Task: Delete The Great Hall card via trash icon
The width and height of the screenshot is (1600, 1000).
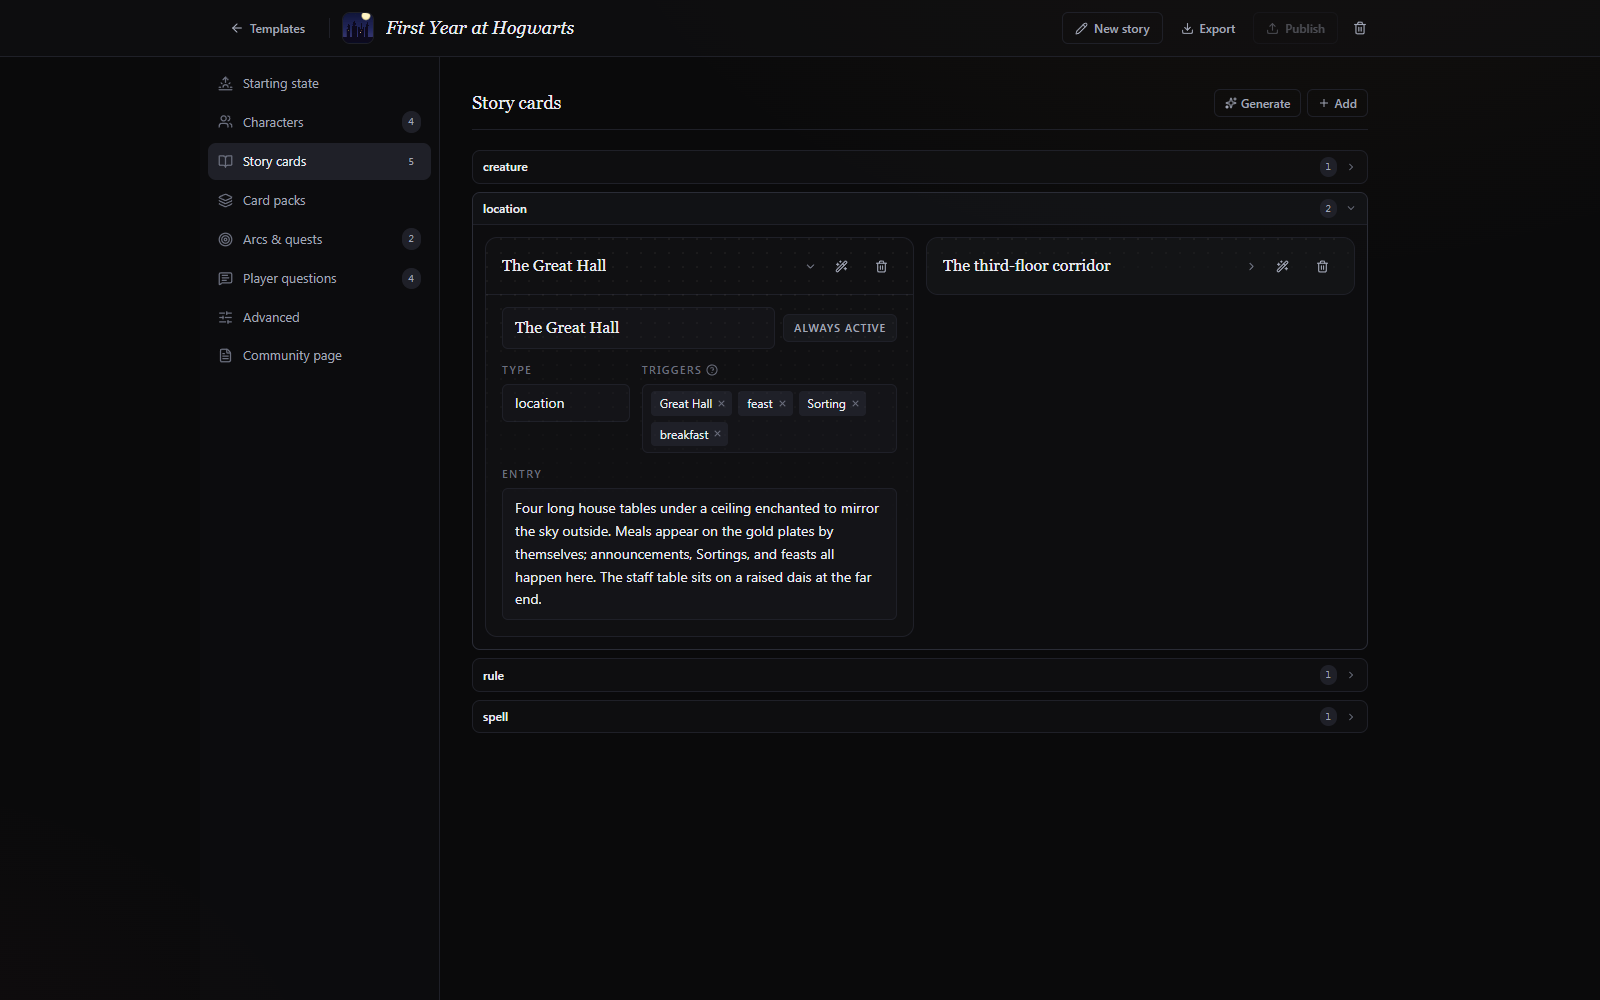Action: [x=881, y=266]
